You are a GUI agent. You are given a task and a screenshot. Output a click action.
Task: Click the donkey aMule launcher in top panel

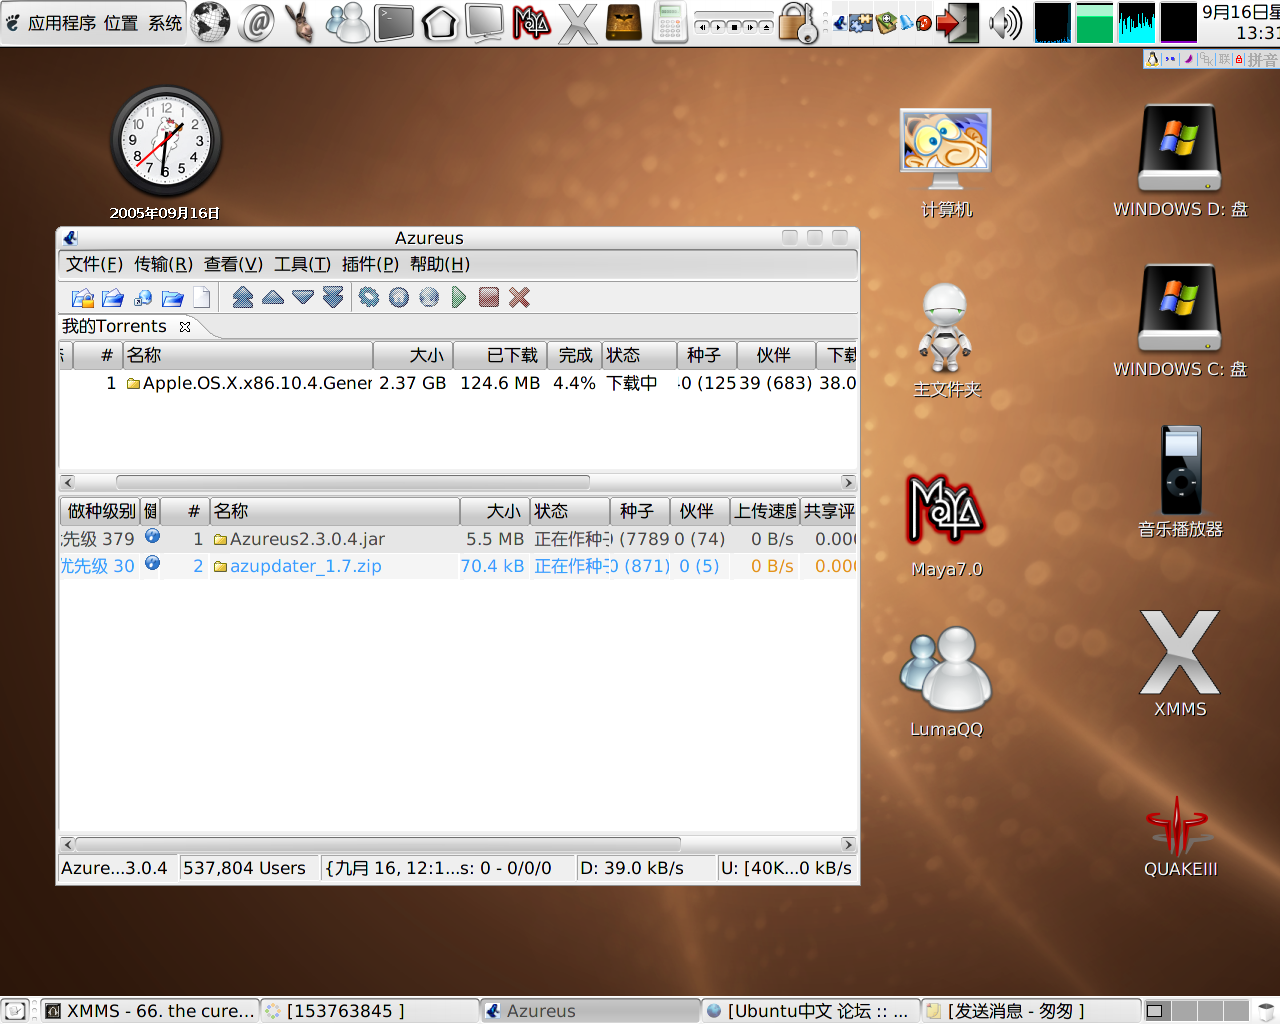(299, 22)
